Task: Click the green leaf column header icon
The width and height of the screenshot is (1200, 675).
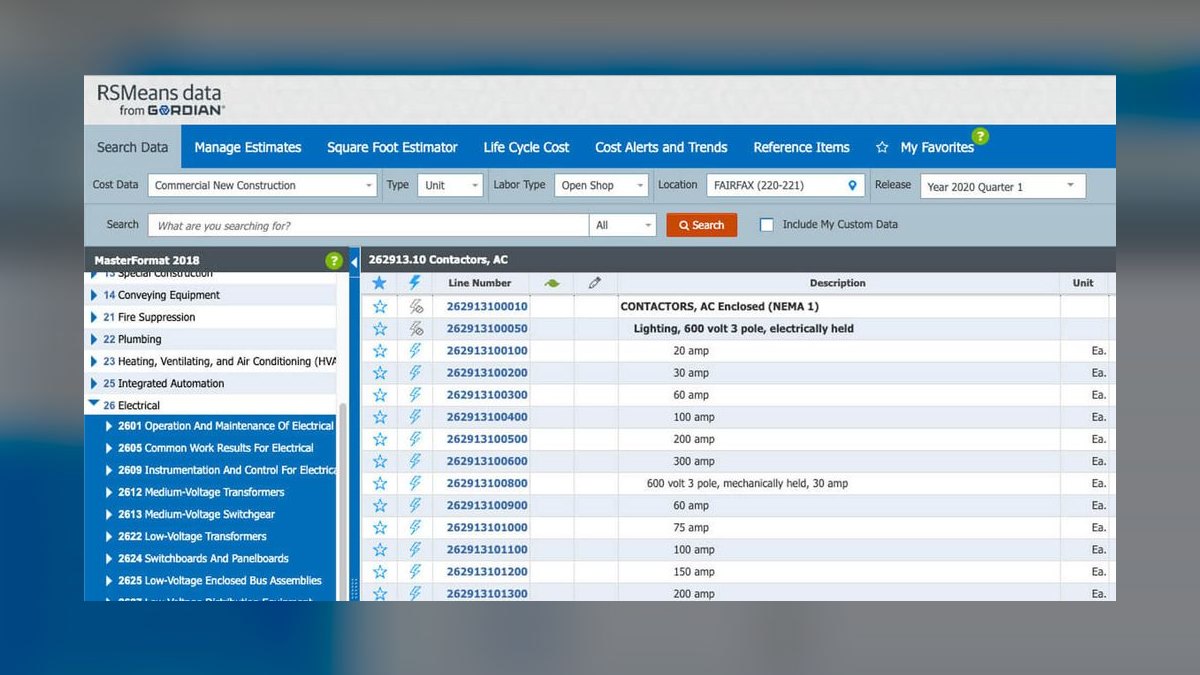Action: point(552,283)
